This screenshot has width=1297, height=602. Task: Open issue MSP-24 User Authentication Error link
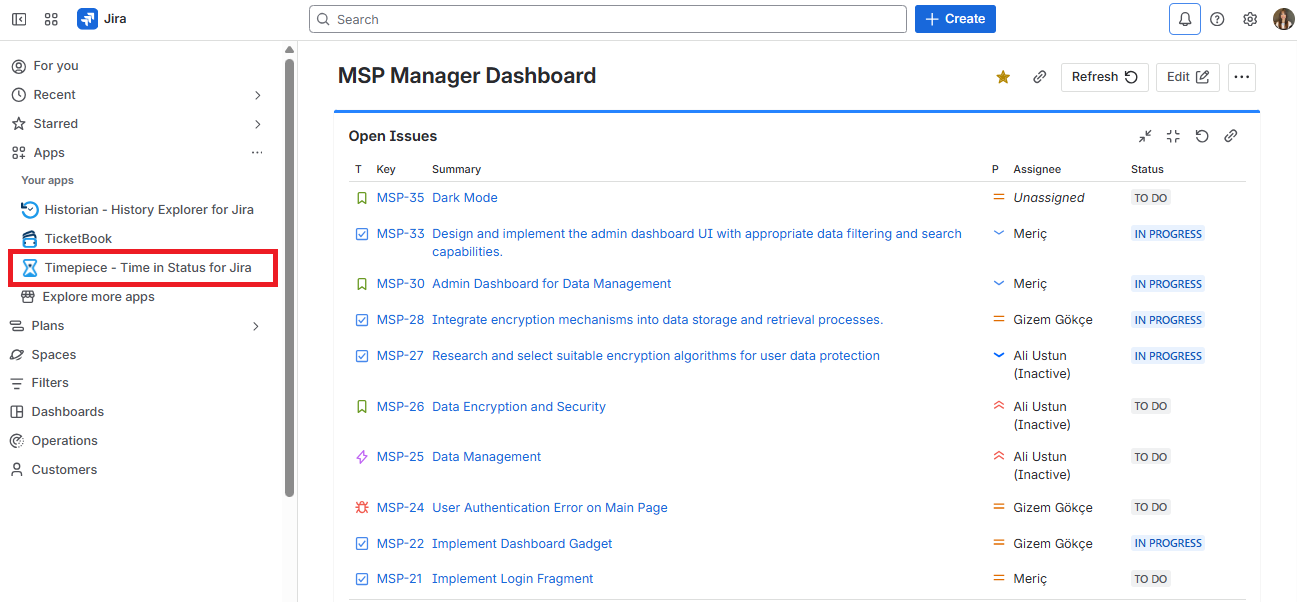point(549,508)
